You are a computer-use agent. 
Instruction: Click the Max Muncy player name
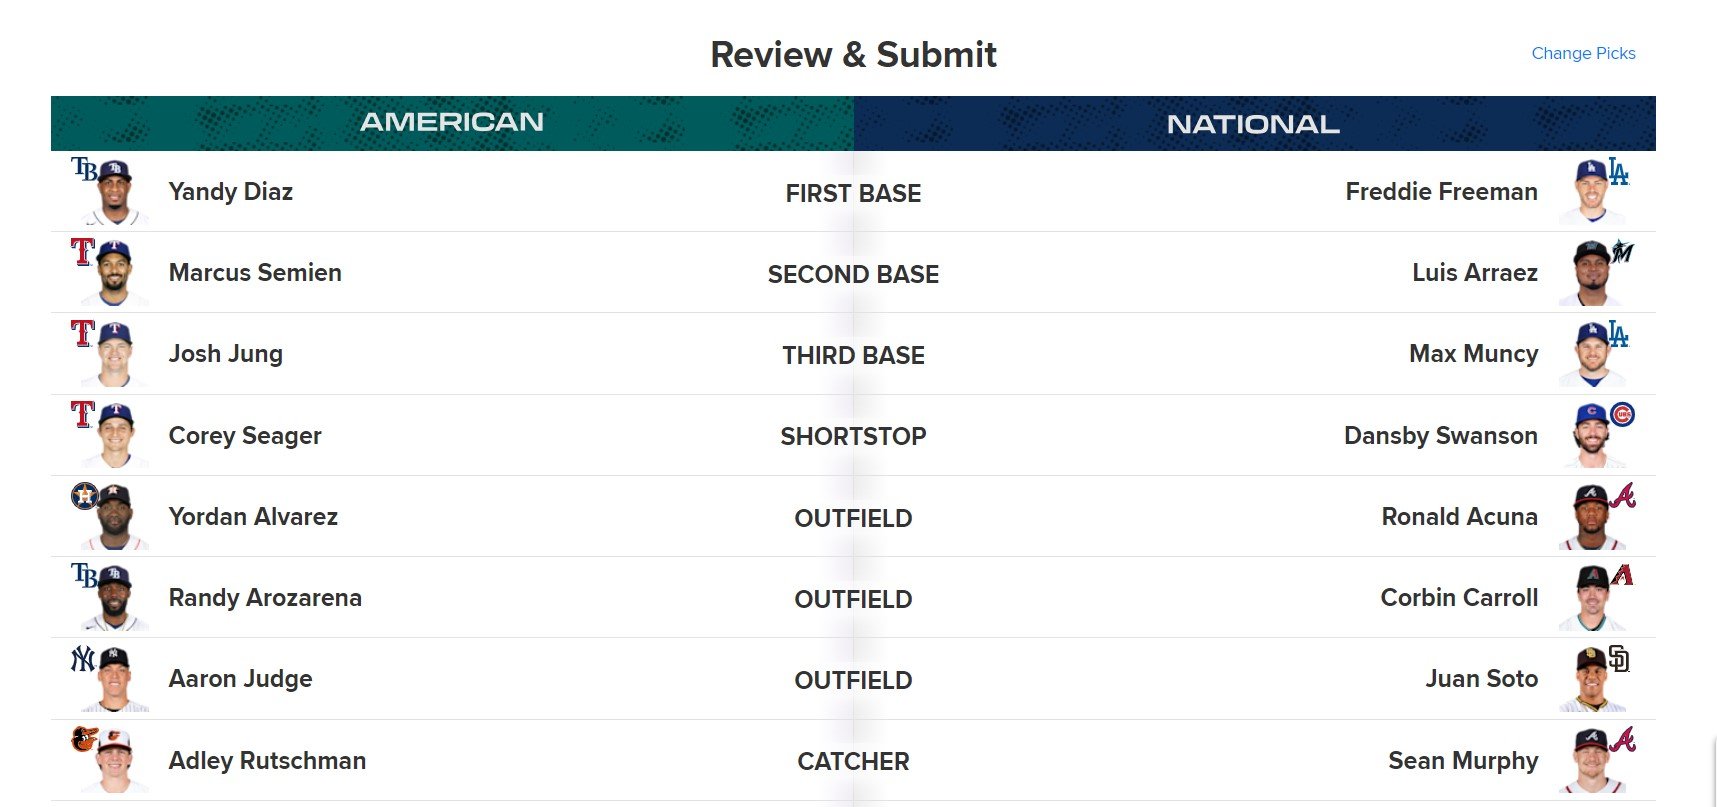coord(1473,353)
